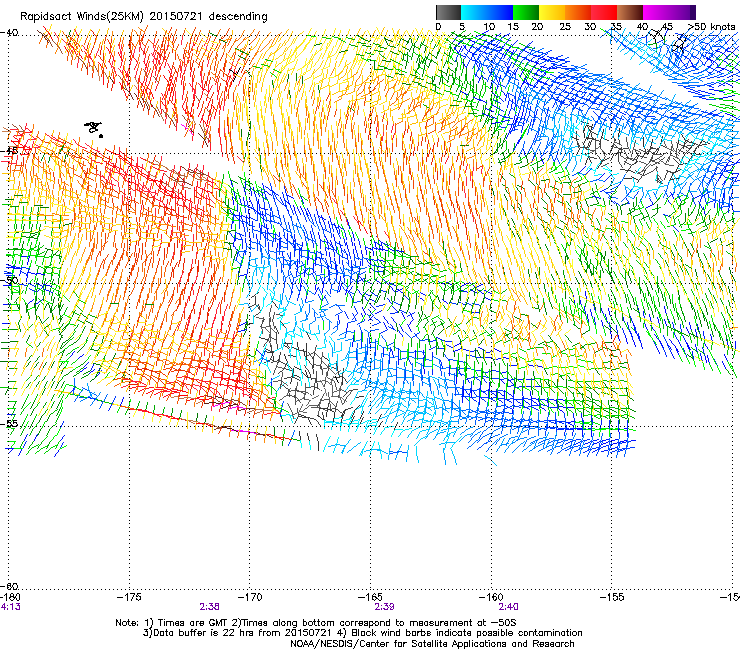Click the black island outline on the map

94,128
